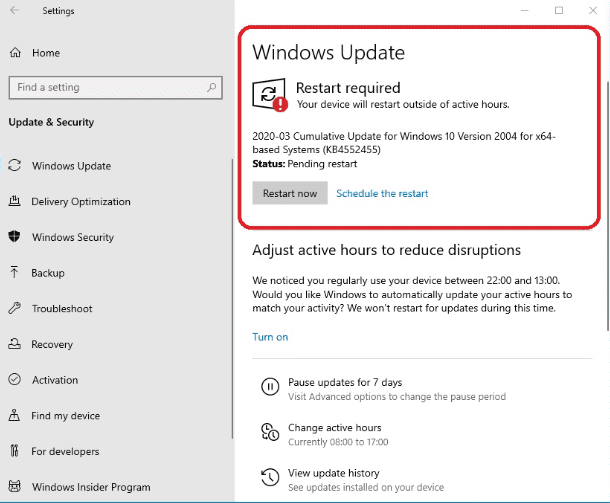The height and width of the screenshot is (503, 610).
Task: Click 'See updates installed on your device'
Action: pos(366,487)
